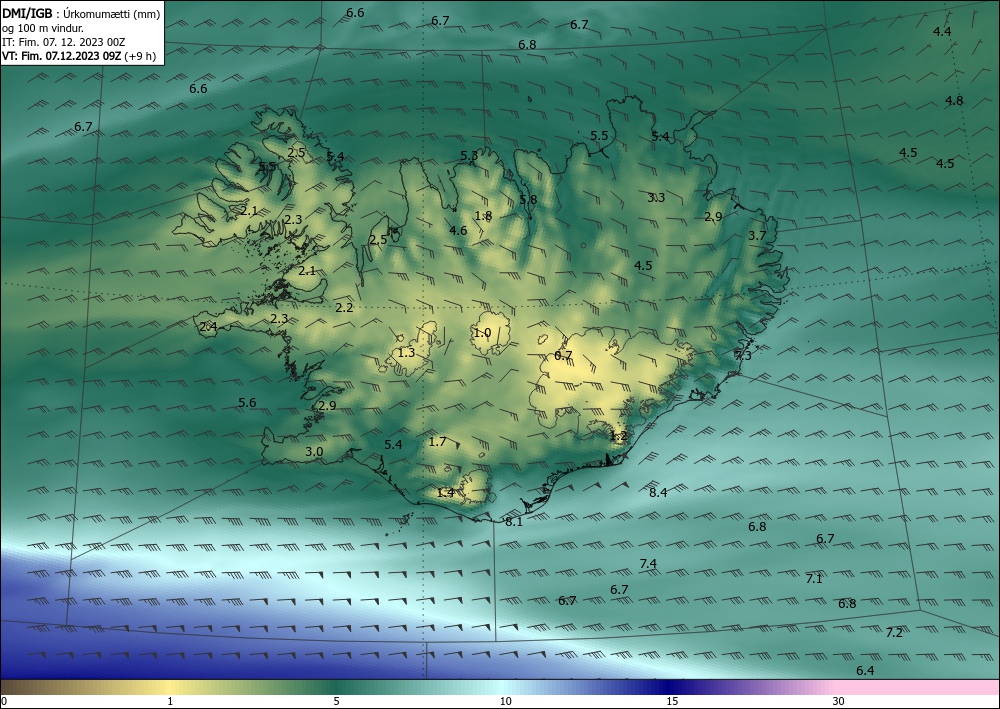Click the 2.2 value label
This screenshot has width=1000, height=709.
point(344,308)
